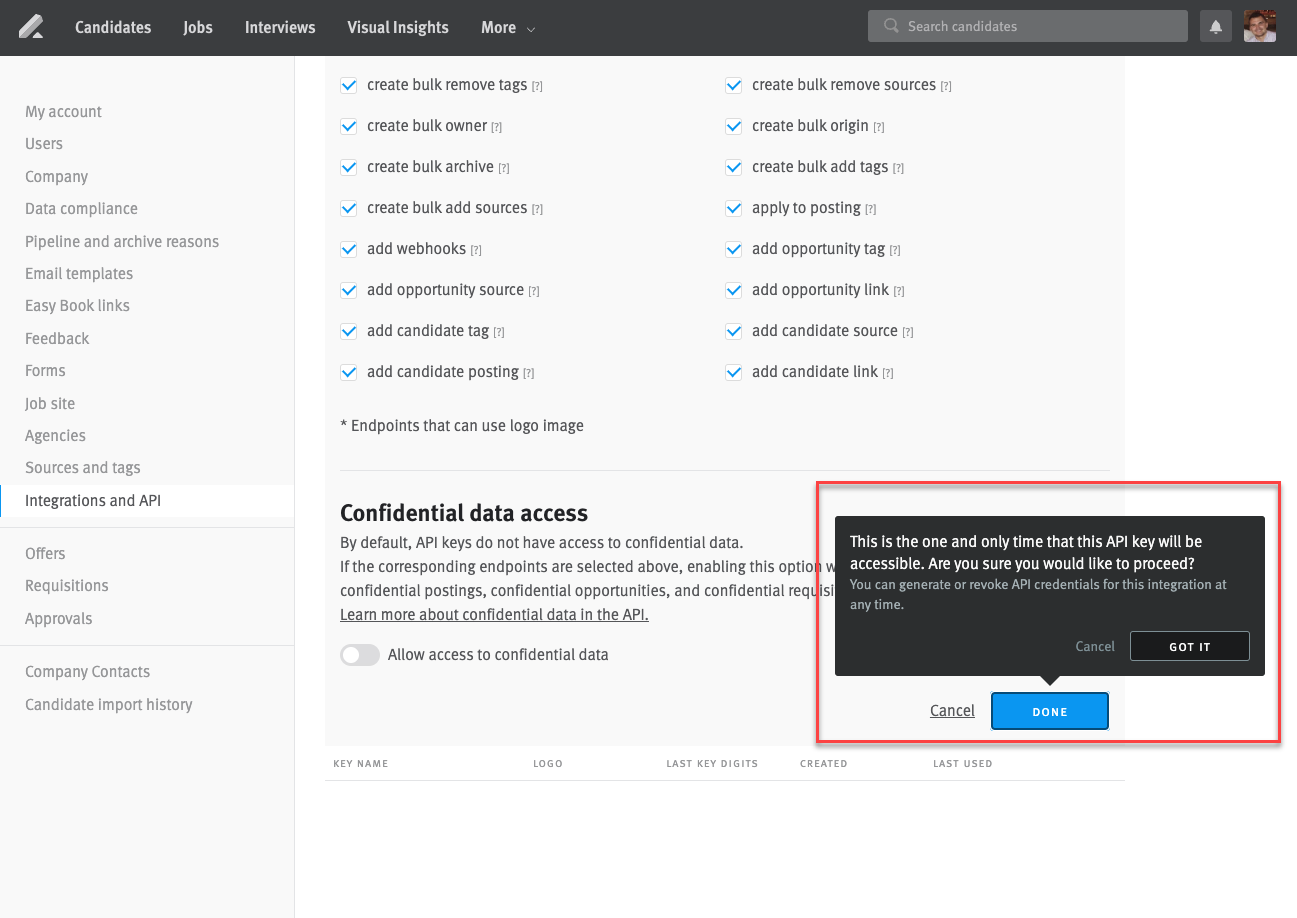The height and width of the screenshot is (918, 1297).
Task: Uncheck the add opportunity link checkbox
Action: [734, 290]
